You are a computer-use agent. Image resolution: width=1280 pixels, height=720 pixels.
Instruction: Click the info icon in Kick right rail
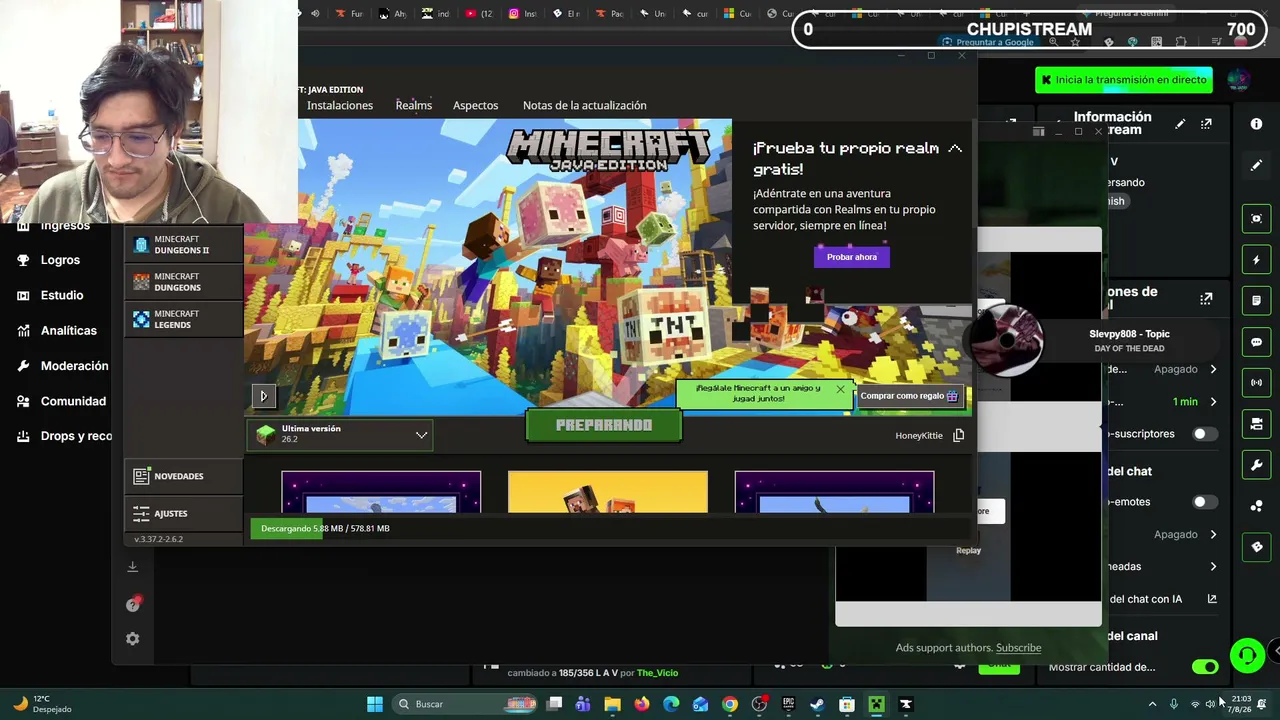pos(1257,124)
